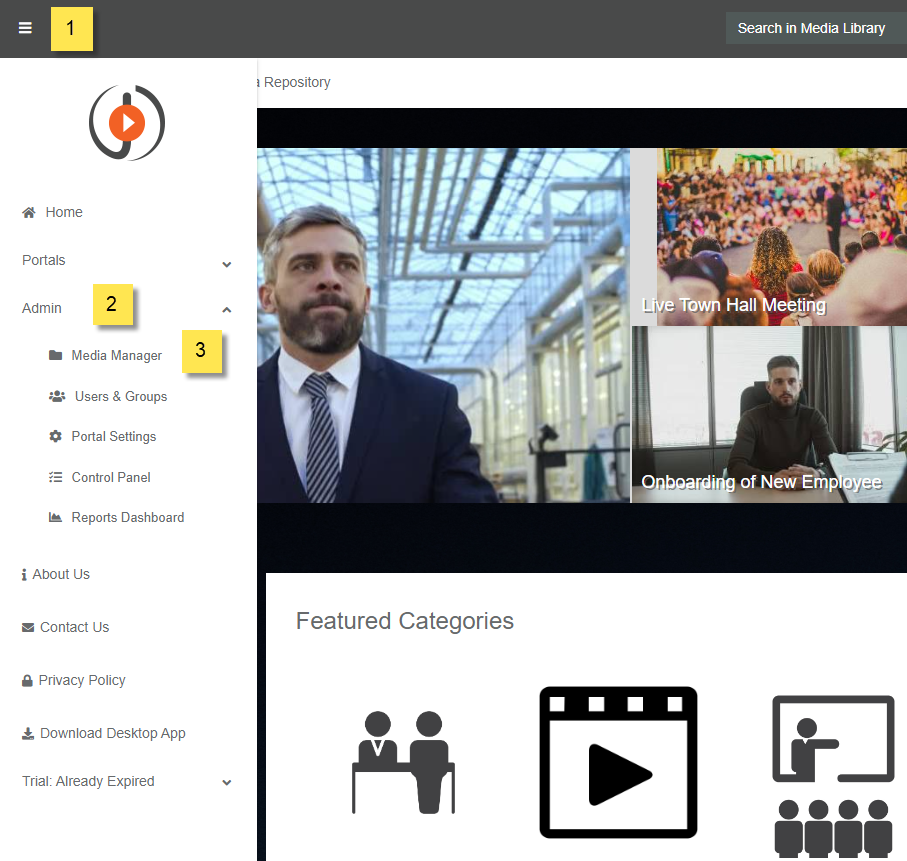
Task: Click the checklist icon beside Control Panel
Action: pyautogui.click(x=55, y=478)
